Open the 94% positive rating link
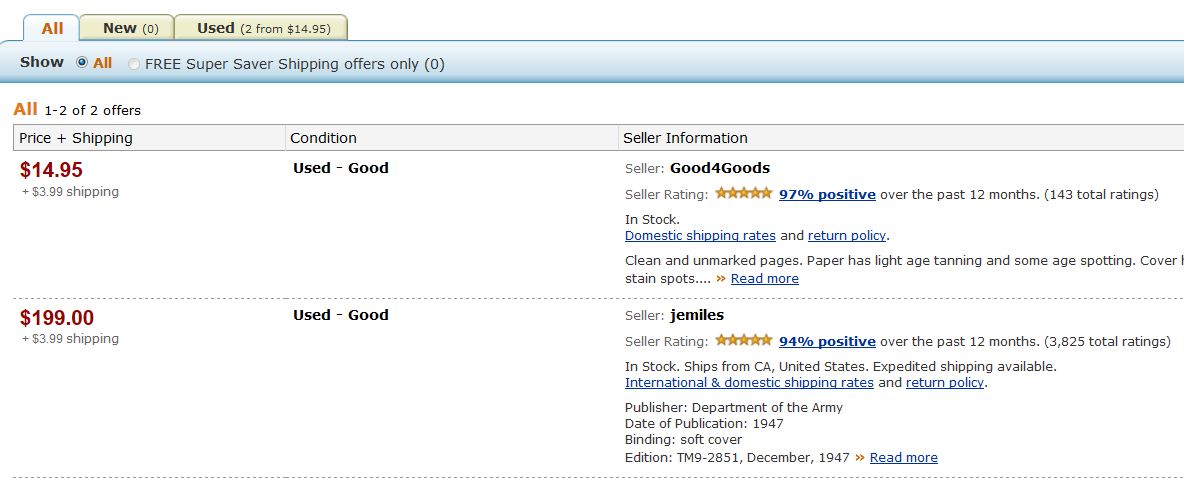Screen dimensions: 1184x478 click(x=827, y=341)
